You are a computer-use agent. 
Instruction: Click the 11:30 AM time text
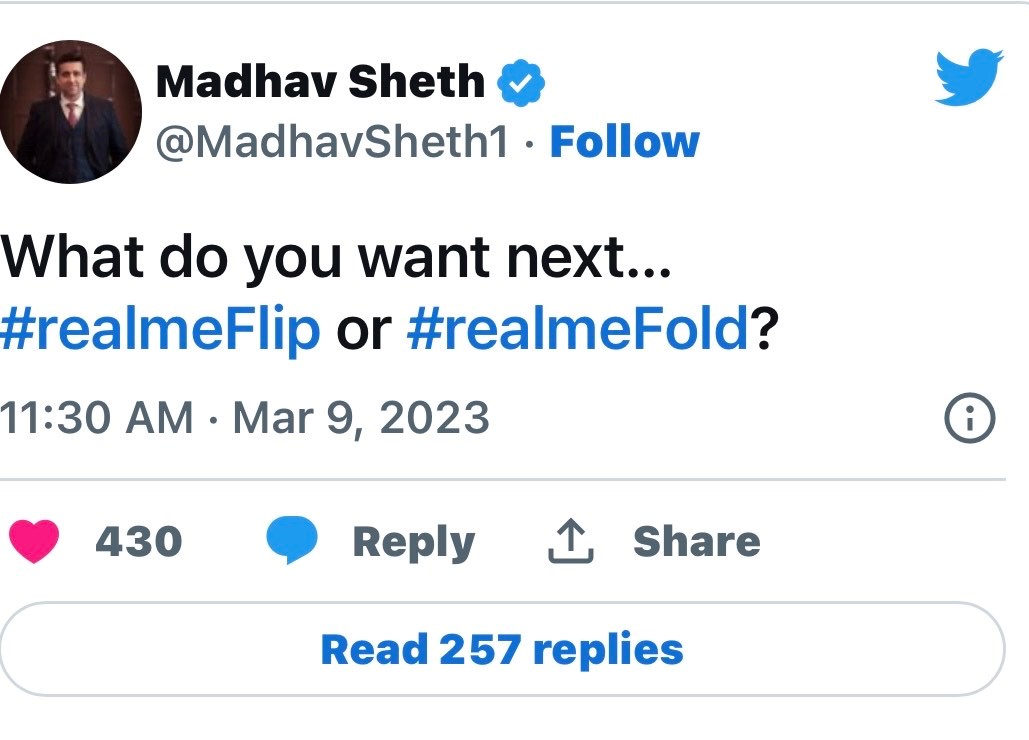coord(97,417)
